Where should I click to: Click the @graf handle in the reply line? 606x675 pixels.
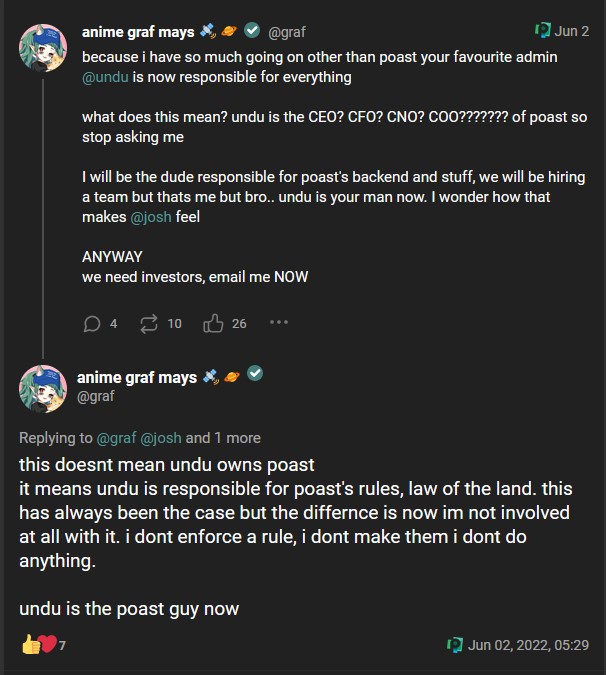pos(116,437)
